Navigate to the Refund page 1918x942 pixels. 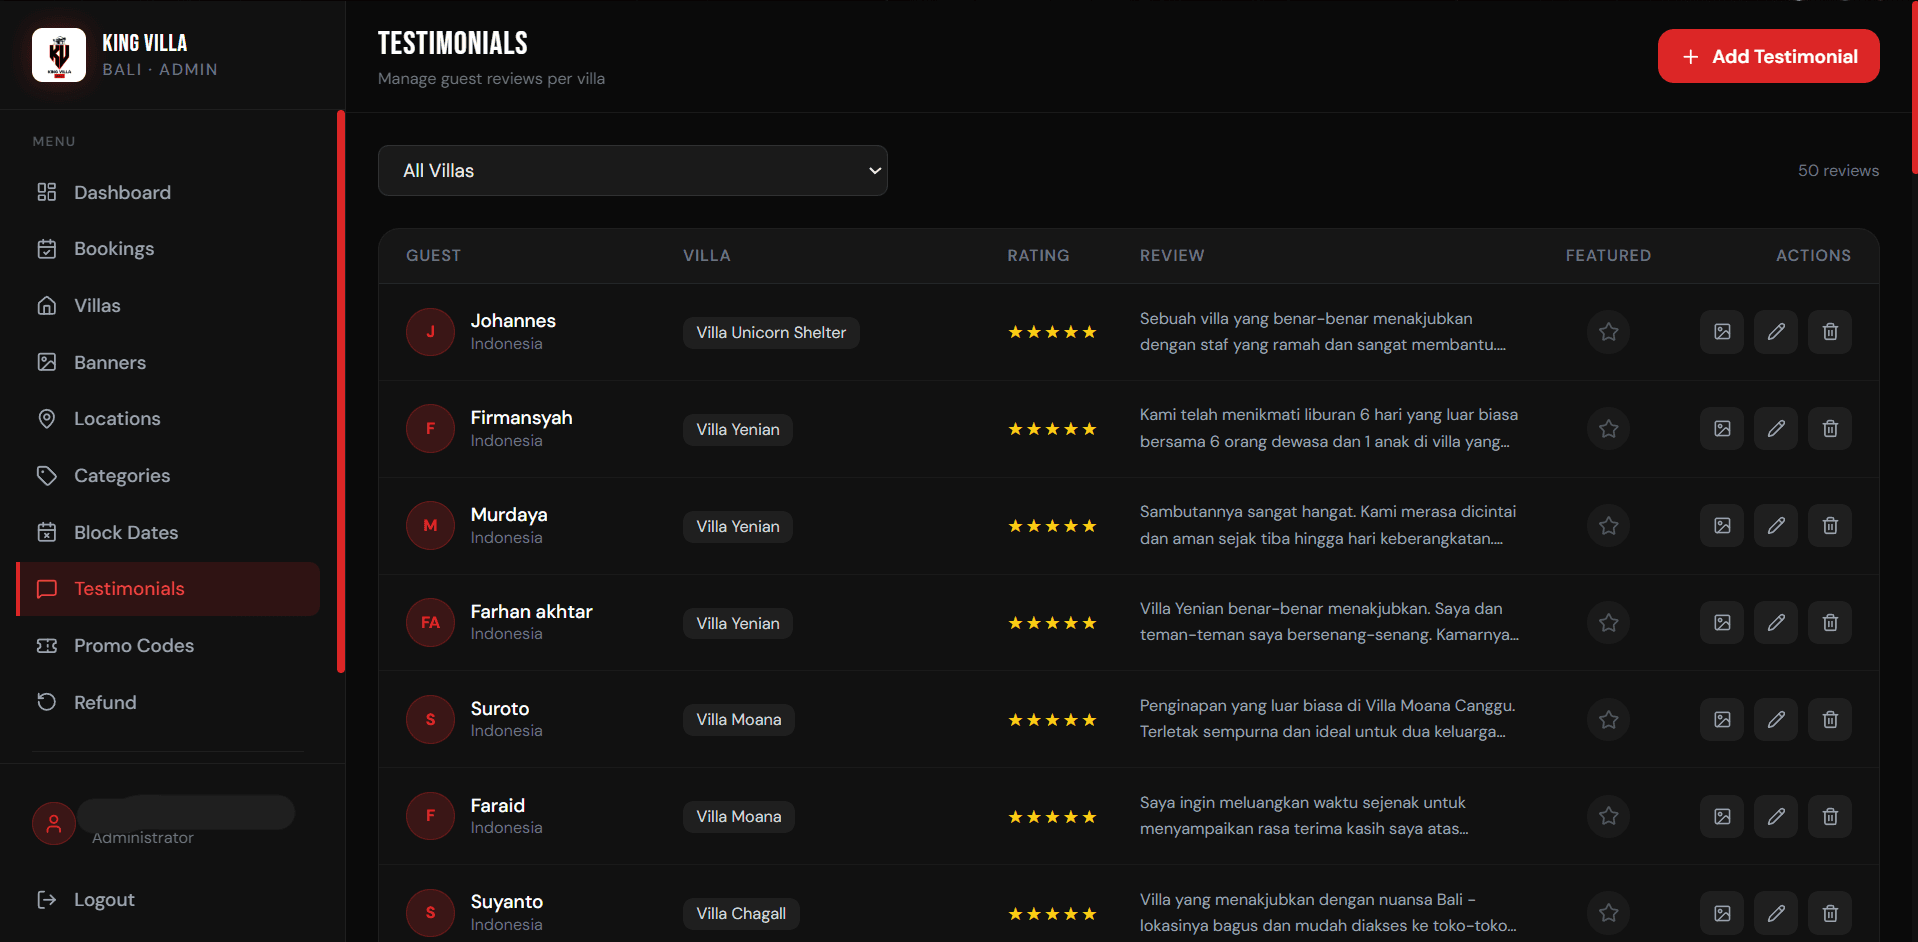[x=168, y=703]
